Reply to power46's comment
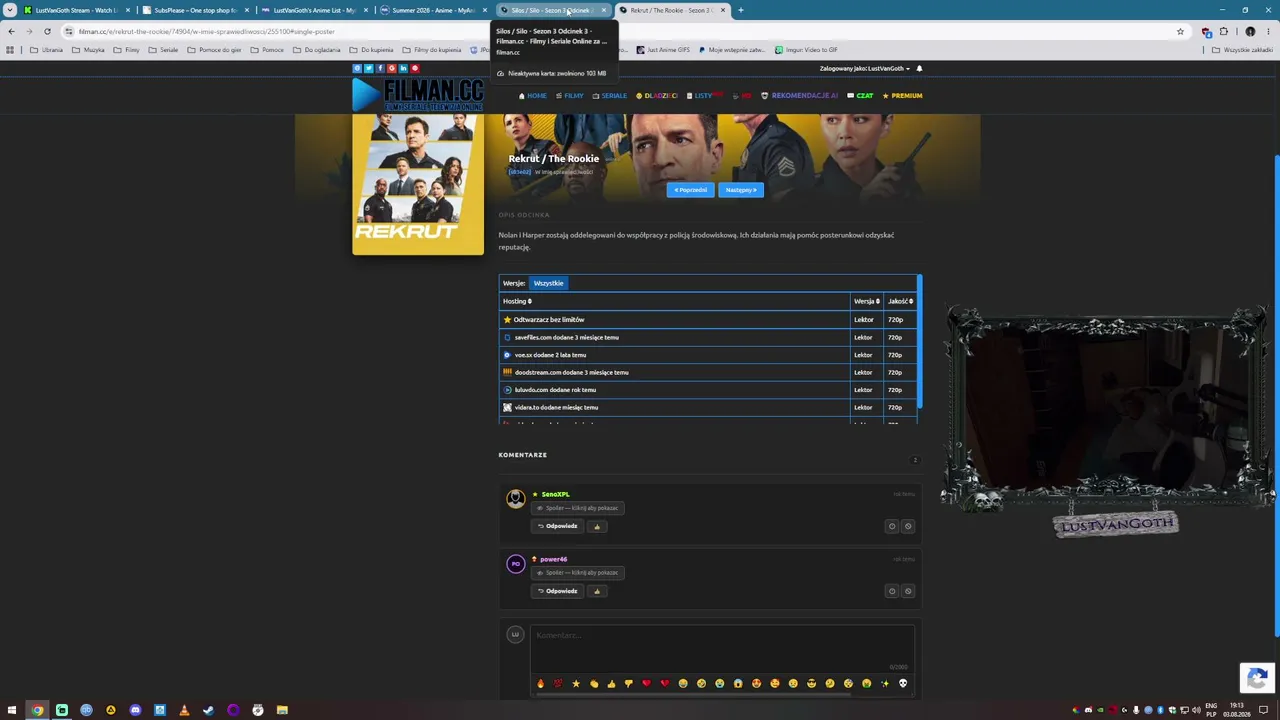This screenshot has height=720, width=1280. pyautogui.click(x=557, y=591)
